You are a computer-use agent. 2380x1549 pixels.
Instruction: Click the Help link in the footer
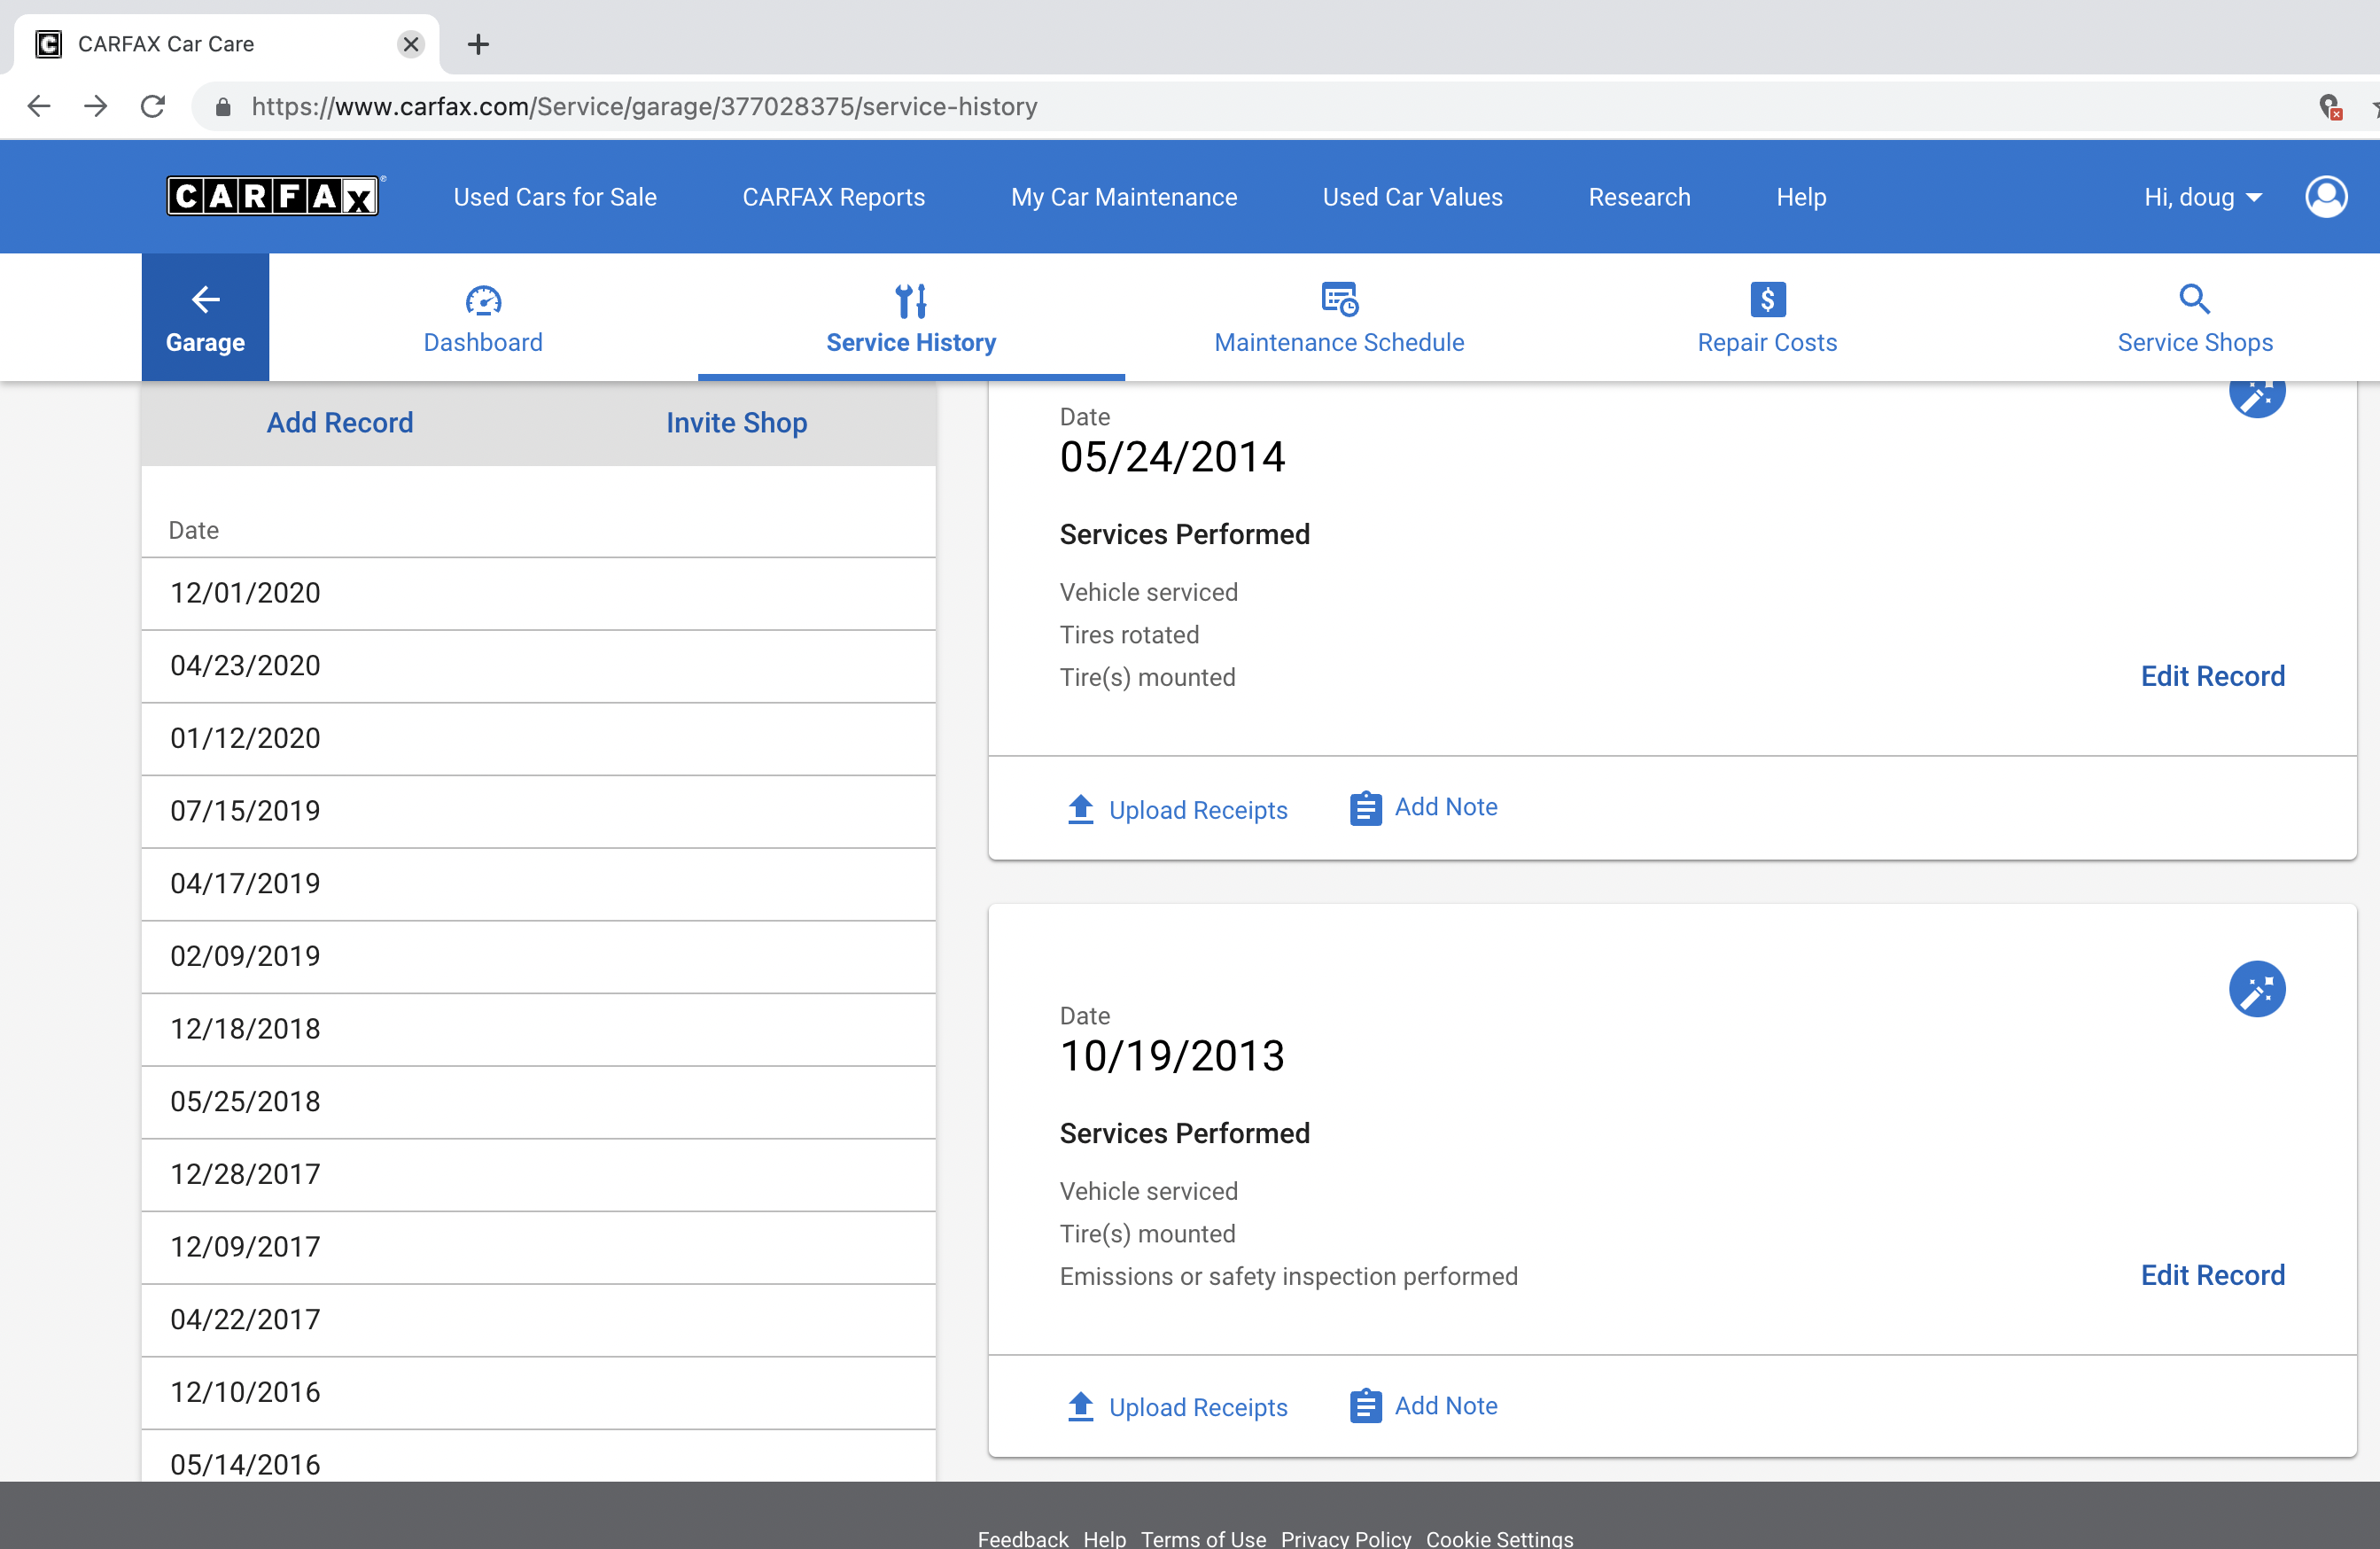click(x=1104, y=1538)
